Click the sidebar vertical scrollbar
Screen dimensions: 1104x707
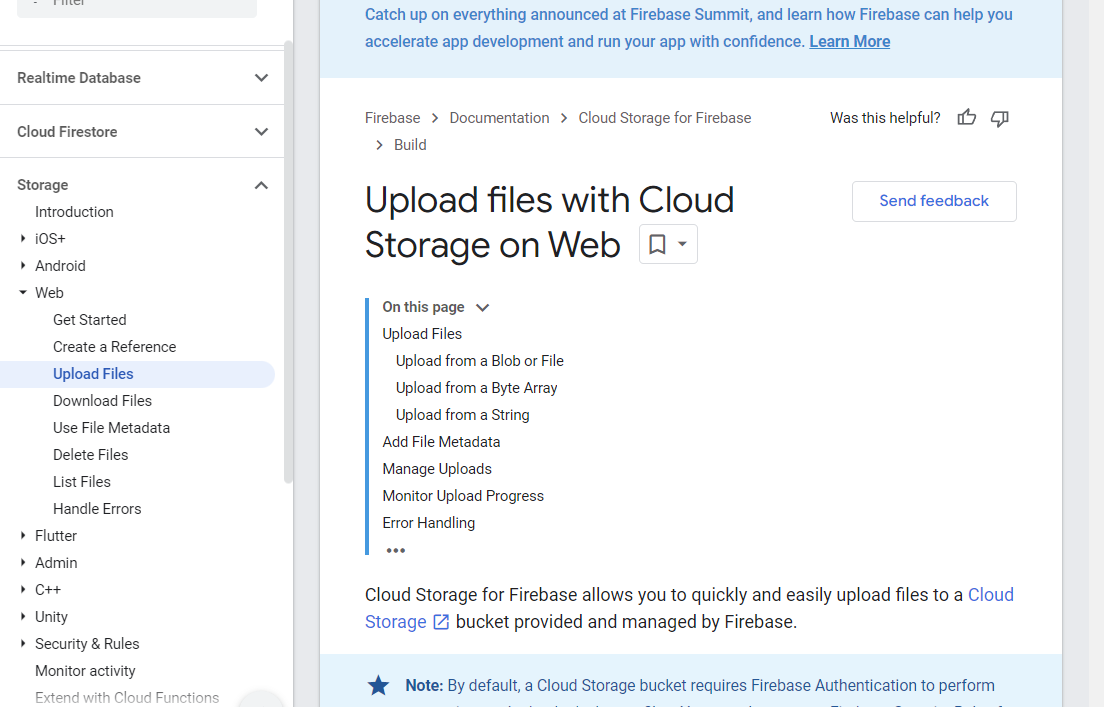point(288,262)
